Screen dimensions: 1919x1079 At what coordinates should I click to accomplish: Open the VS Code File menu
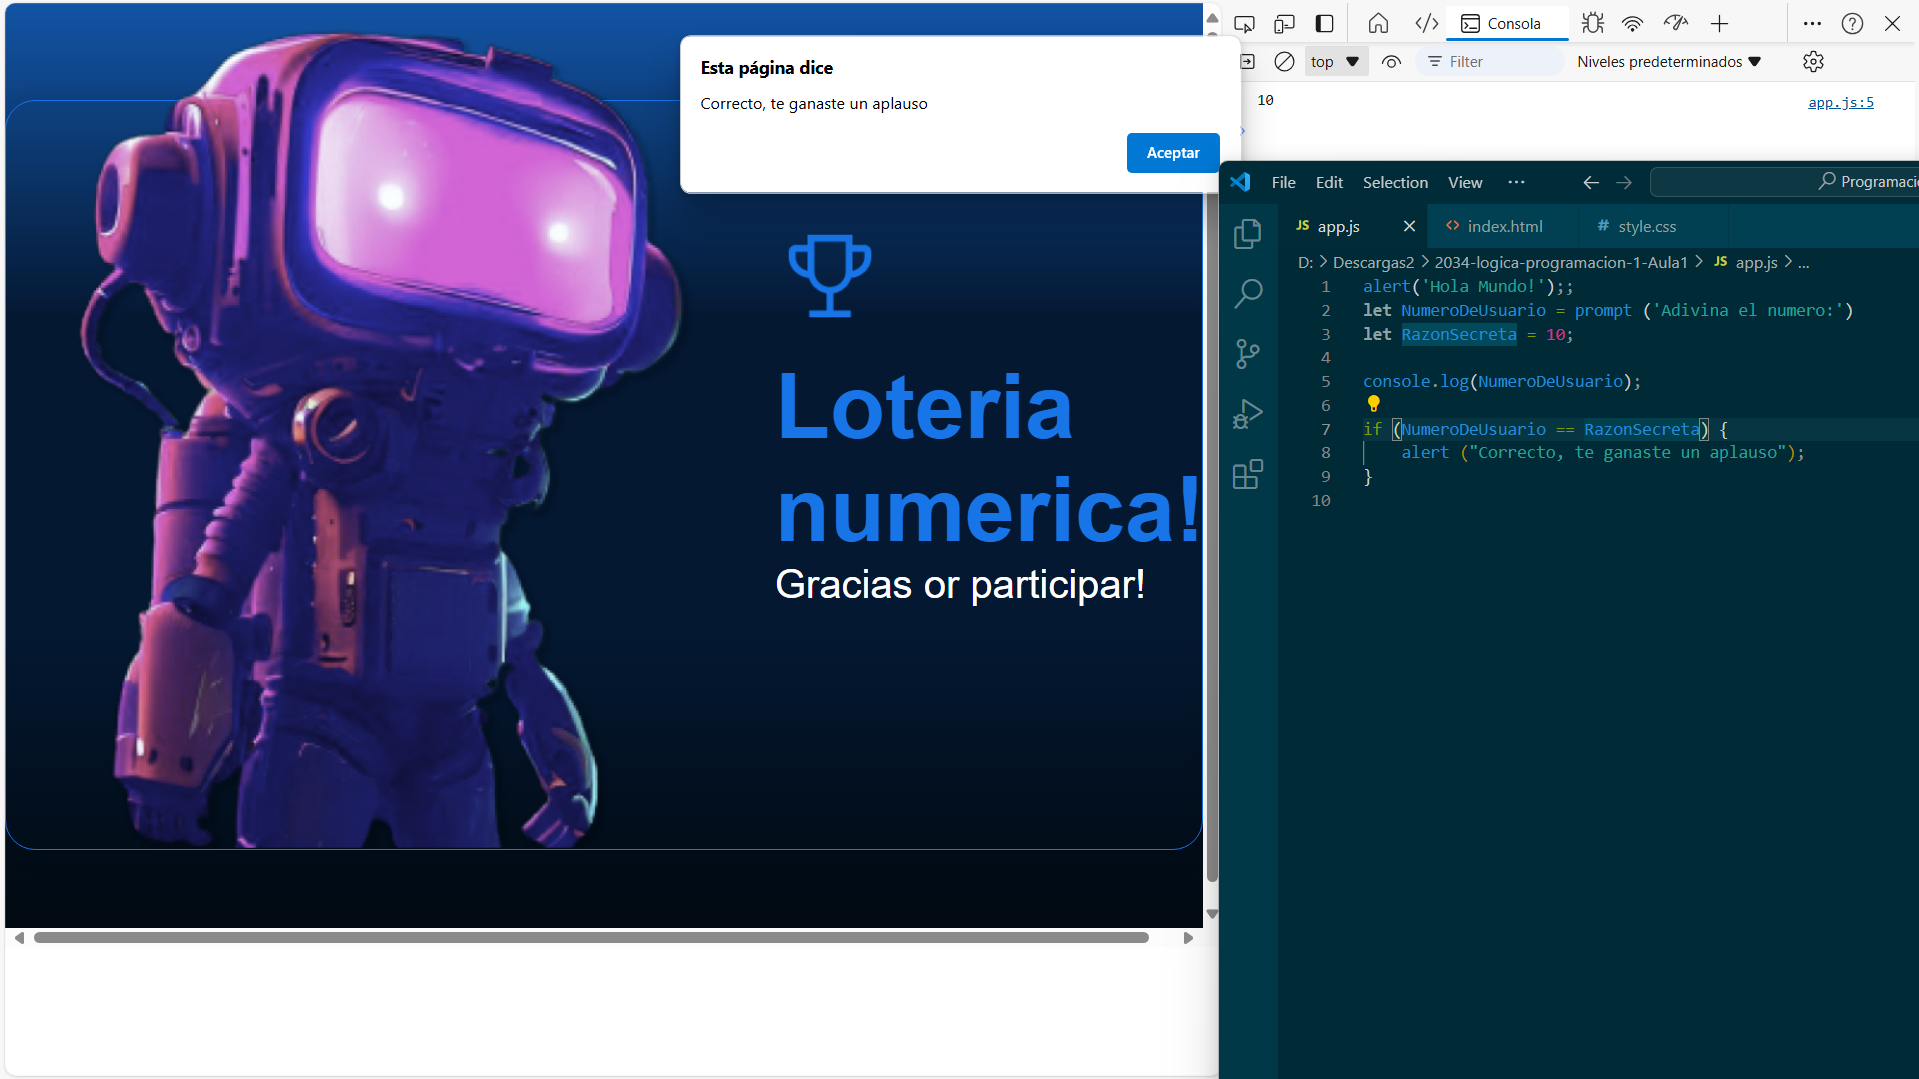tap(1283, 182)
